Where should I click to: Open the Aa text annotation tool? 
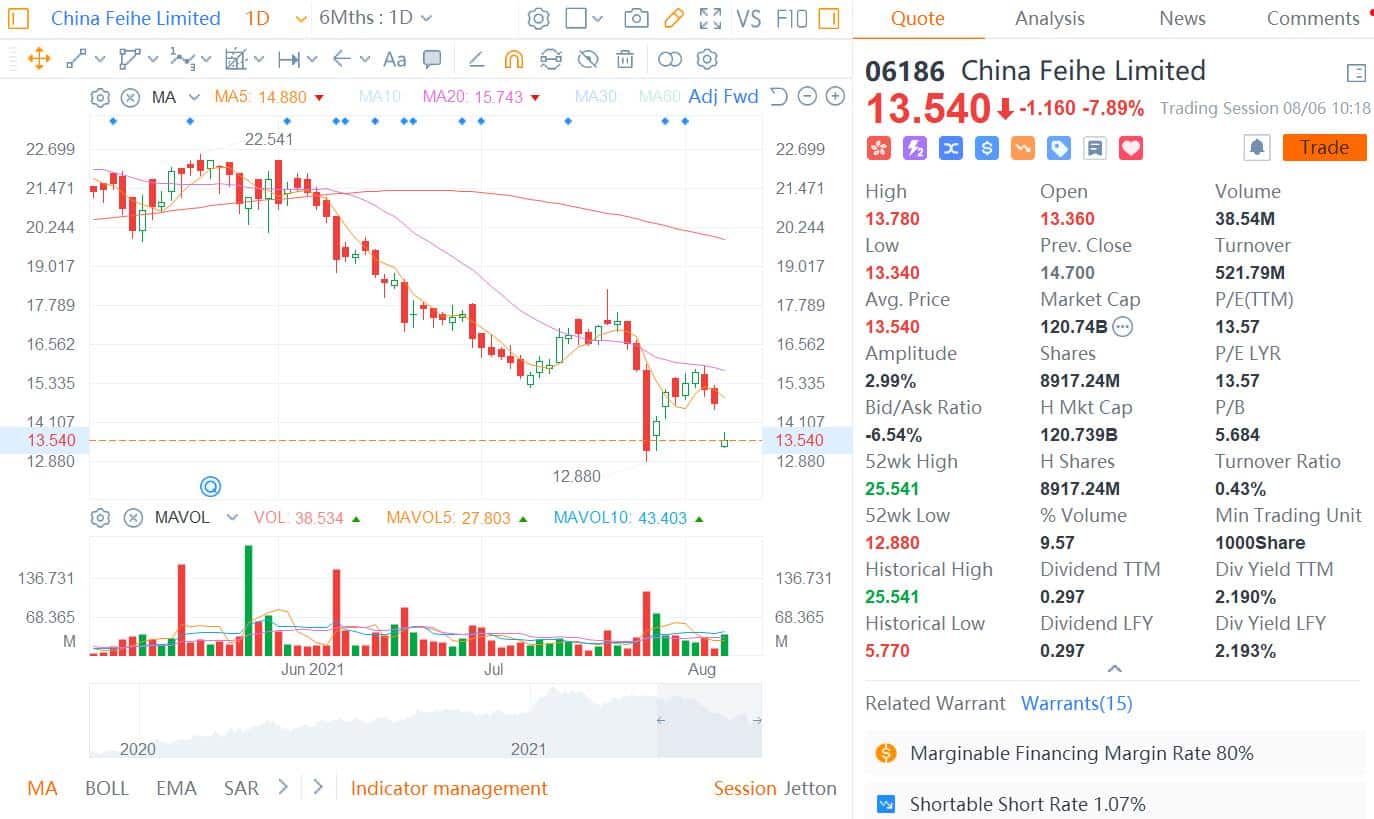[x=394, y=60]
